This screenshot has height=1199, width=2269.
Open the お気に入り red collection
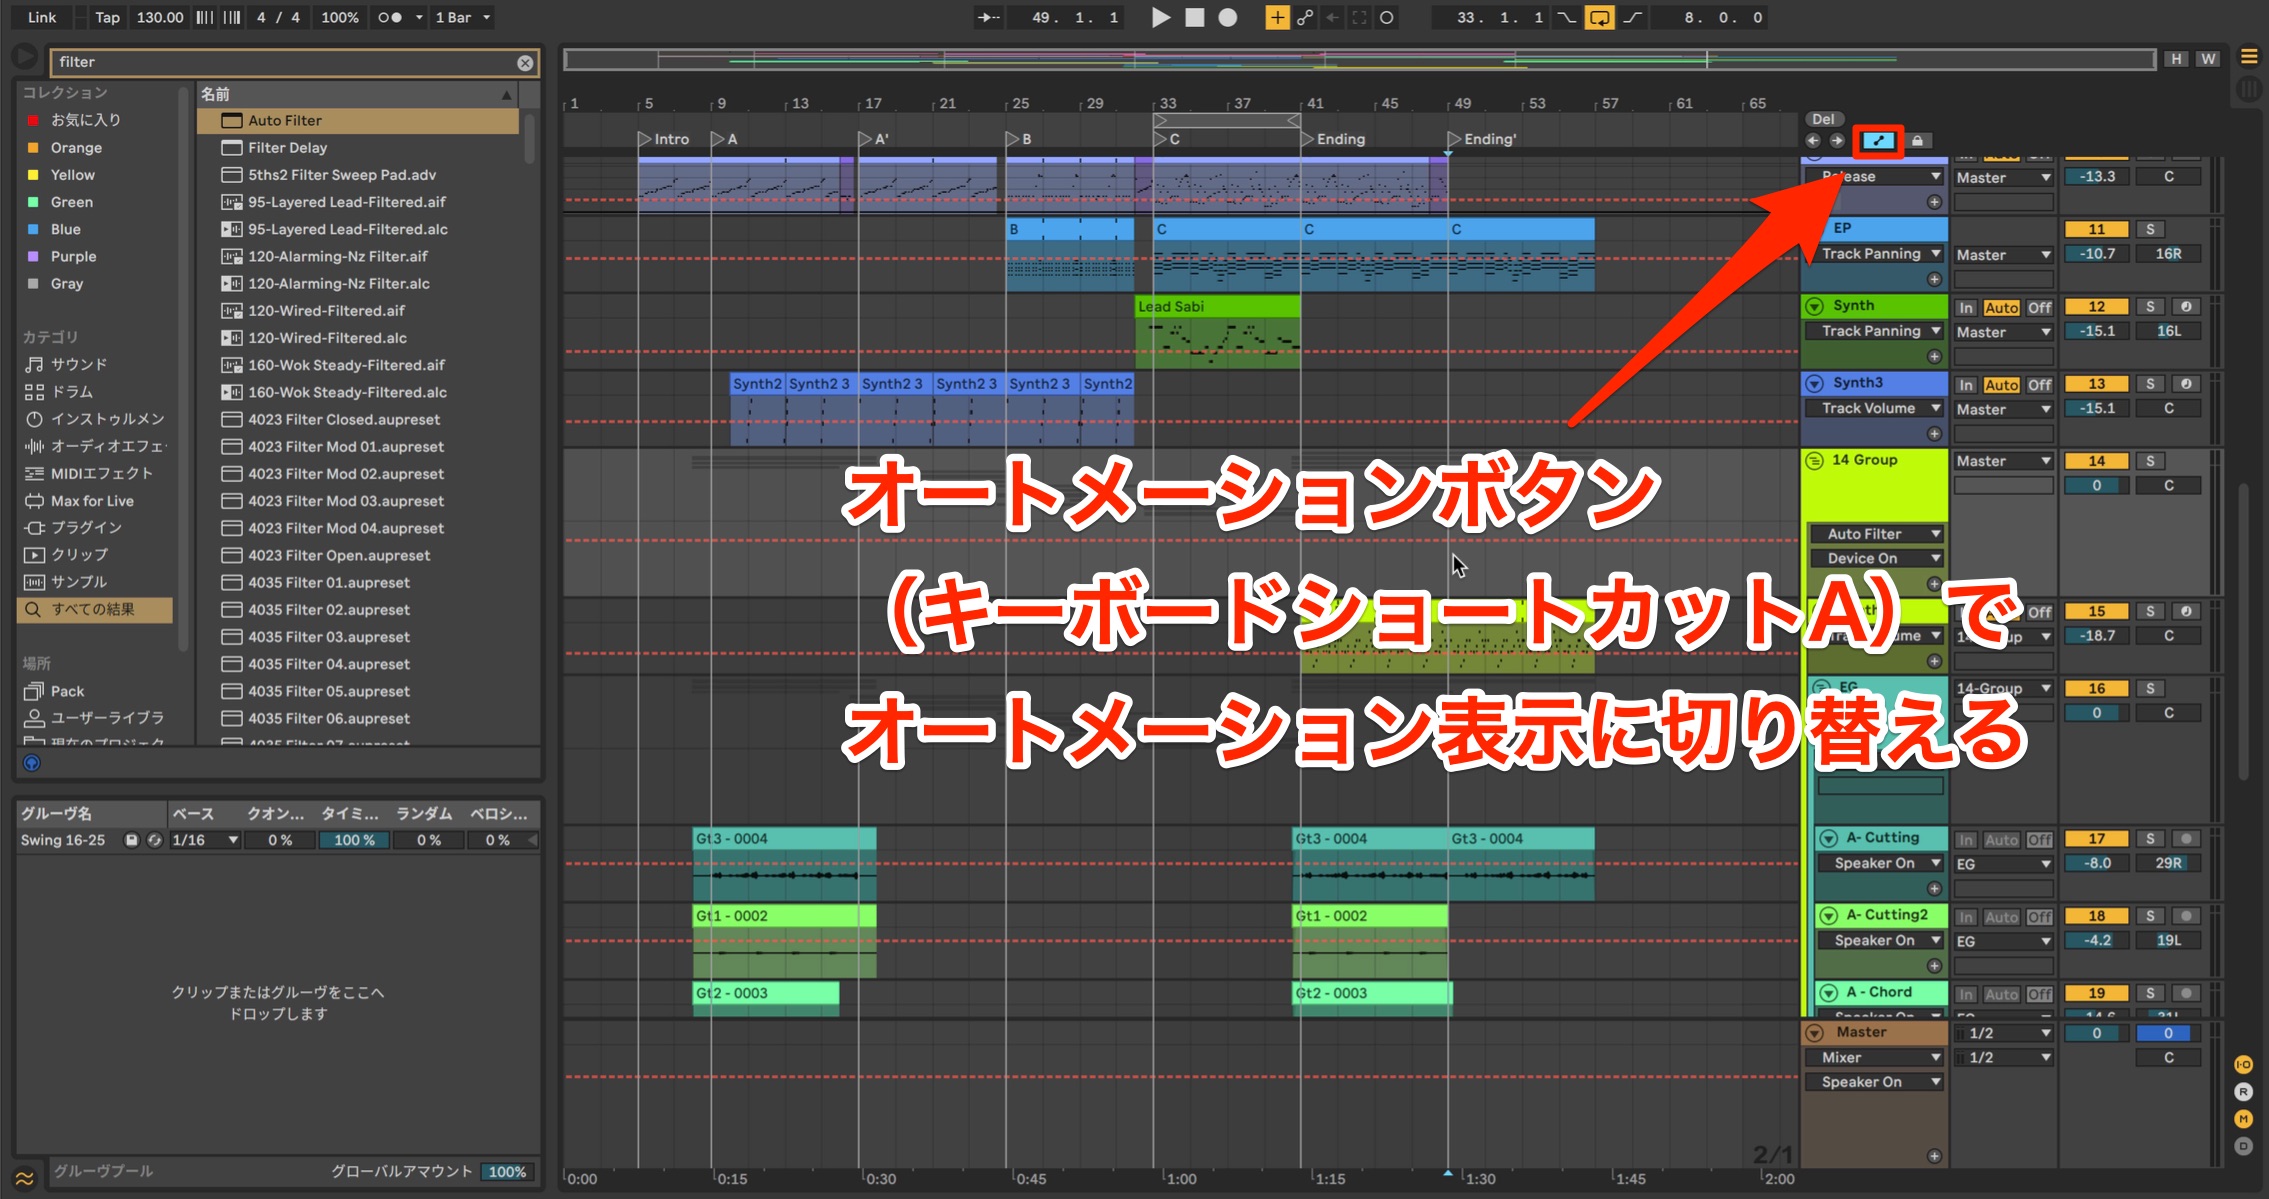[85, 120]
